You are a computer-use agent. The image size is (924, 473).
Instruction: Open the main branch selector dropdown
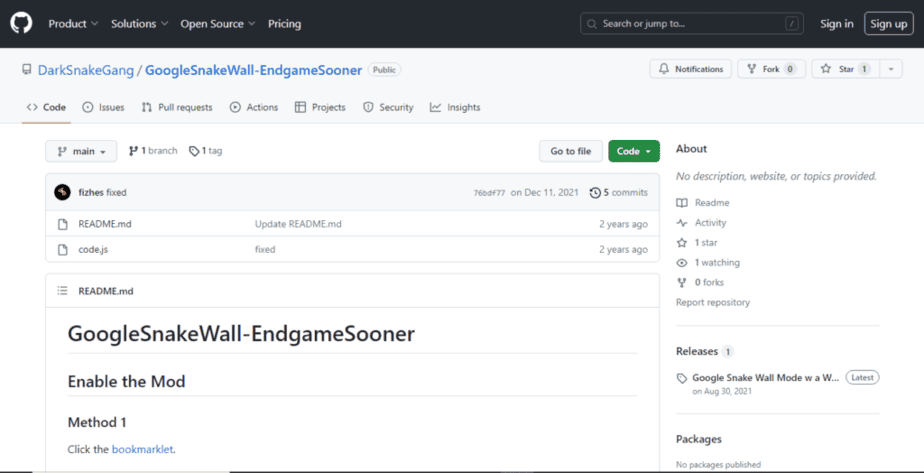point(81,151)
